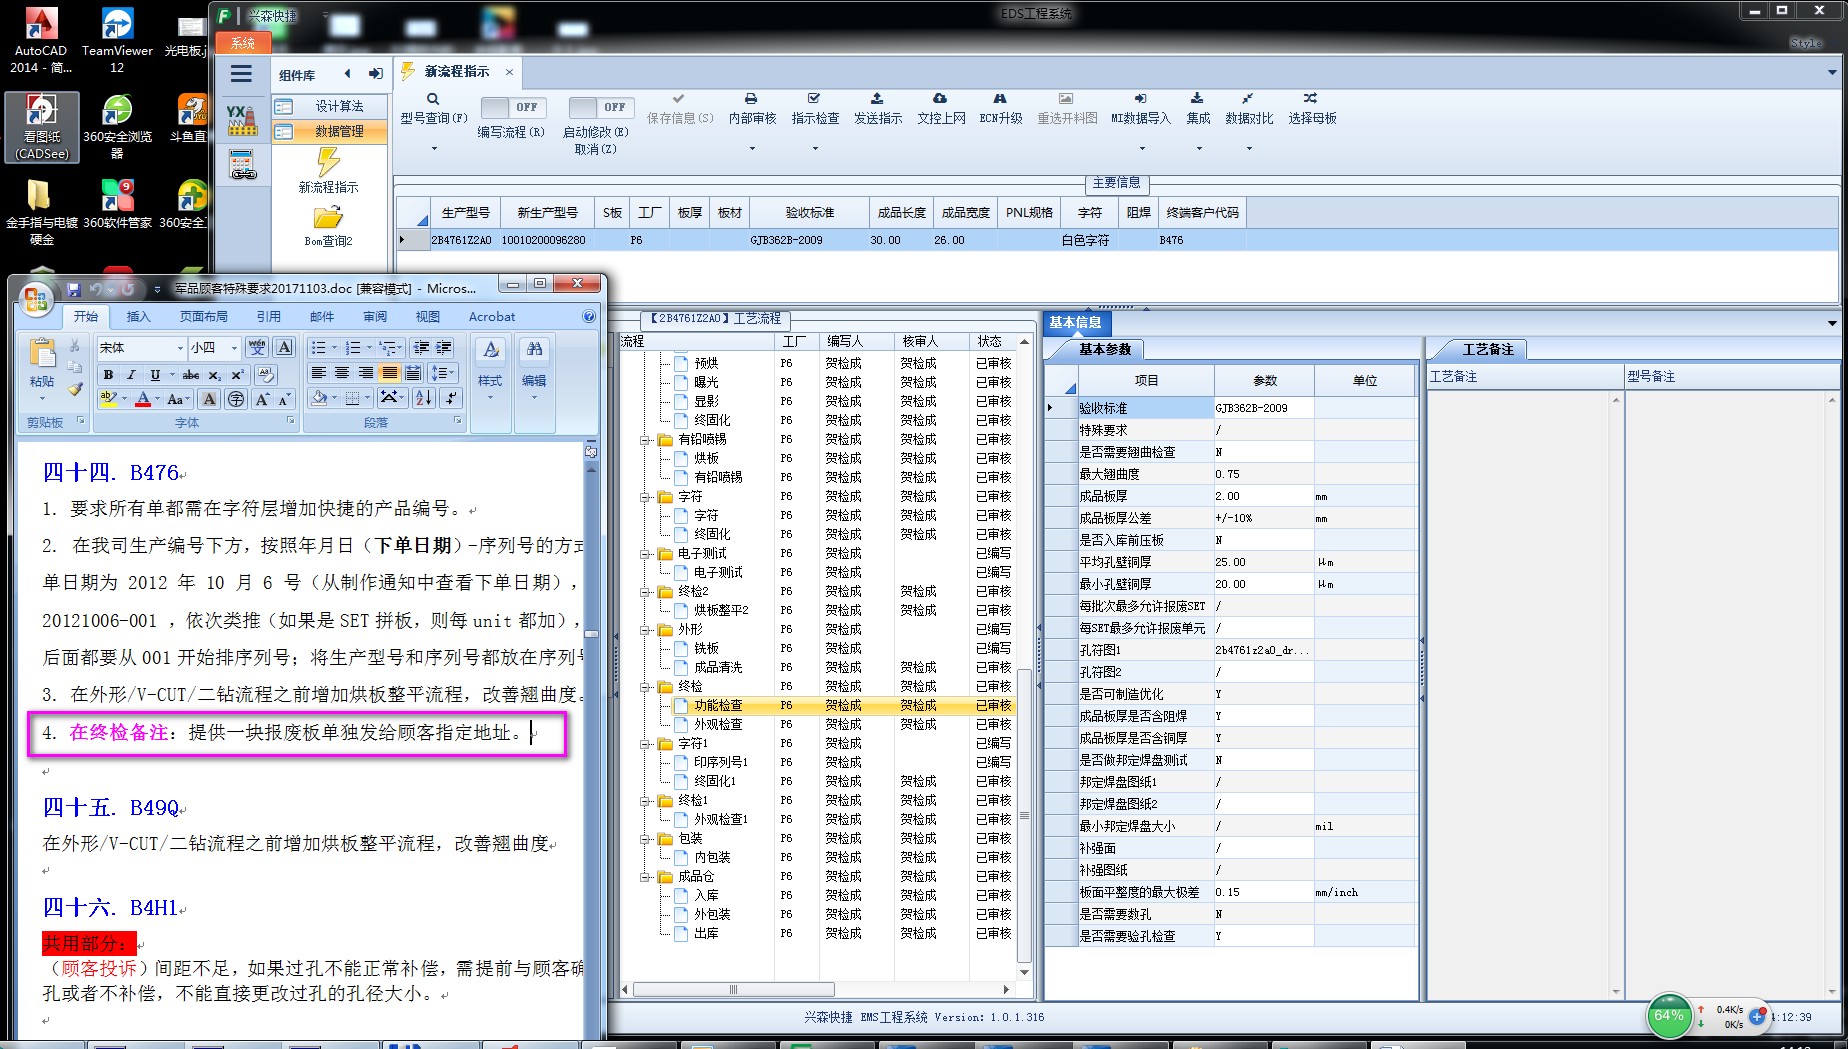Image resolution: width=1848 pixels, height=1049 pixels.
Task: Click 数据管理 sidebar item
Action: point(330,131)
